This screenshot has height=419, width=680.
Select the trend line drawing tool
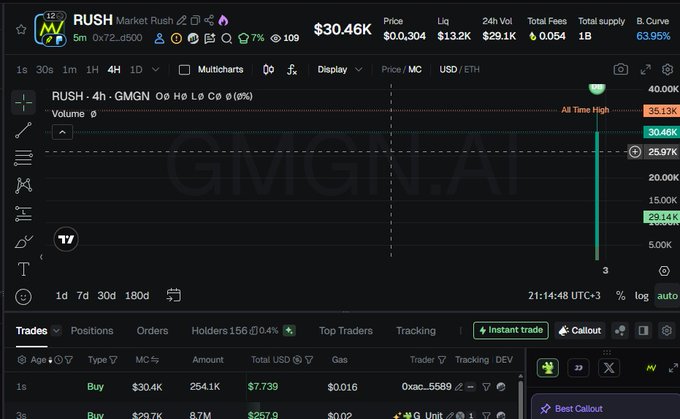click(23, 130)
